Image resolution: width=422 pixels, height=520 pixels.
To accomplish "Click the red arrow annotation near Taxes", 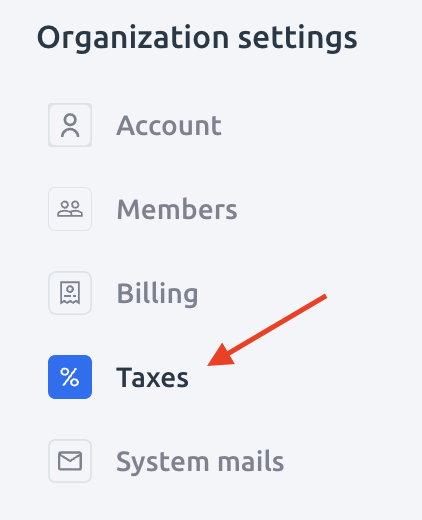I will (267, 330).
